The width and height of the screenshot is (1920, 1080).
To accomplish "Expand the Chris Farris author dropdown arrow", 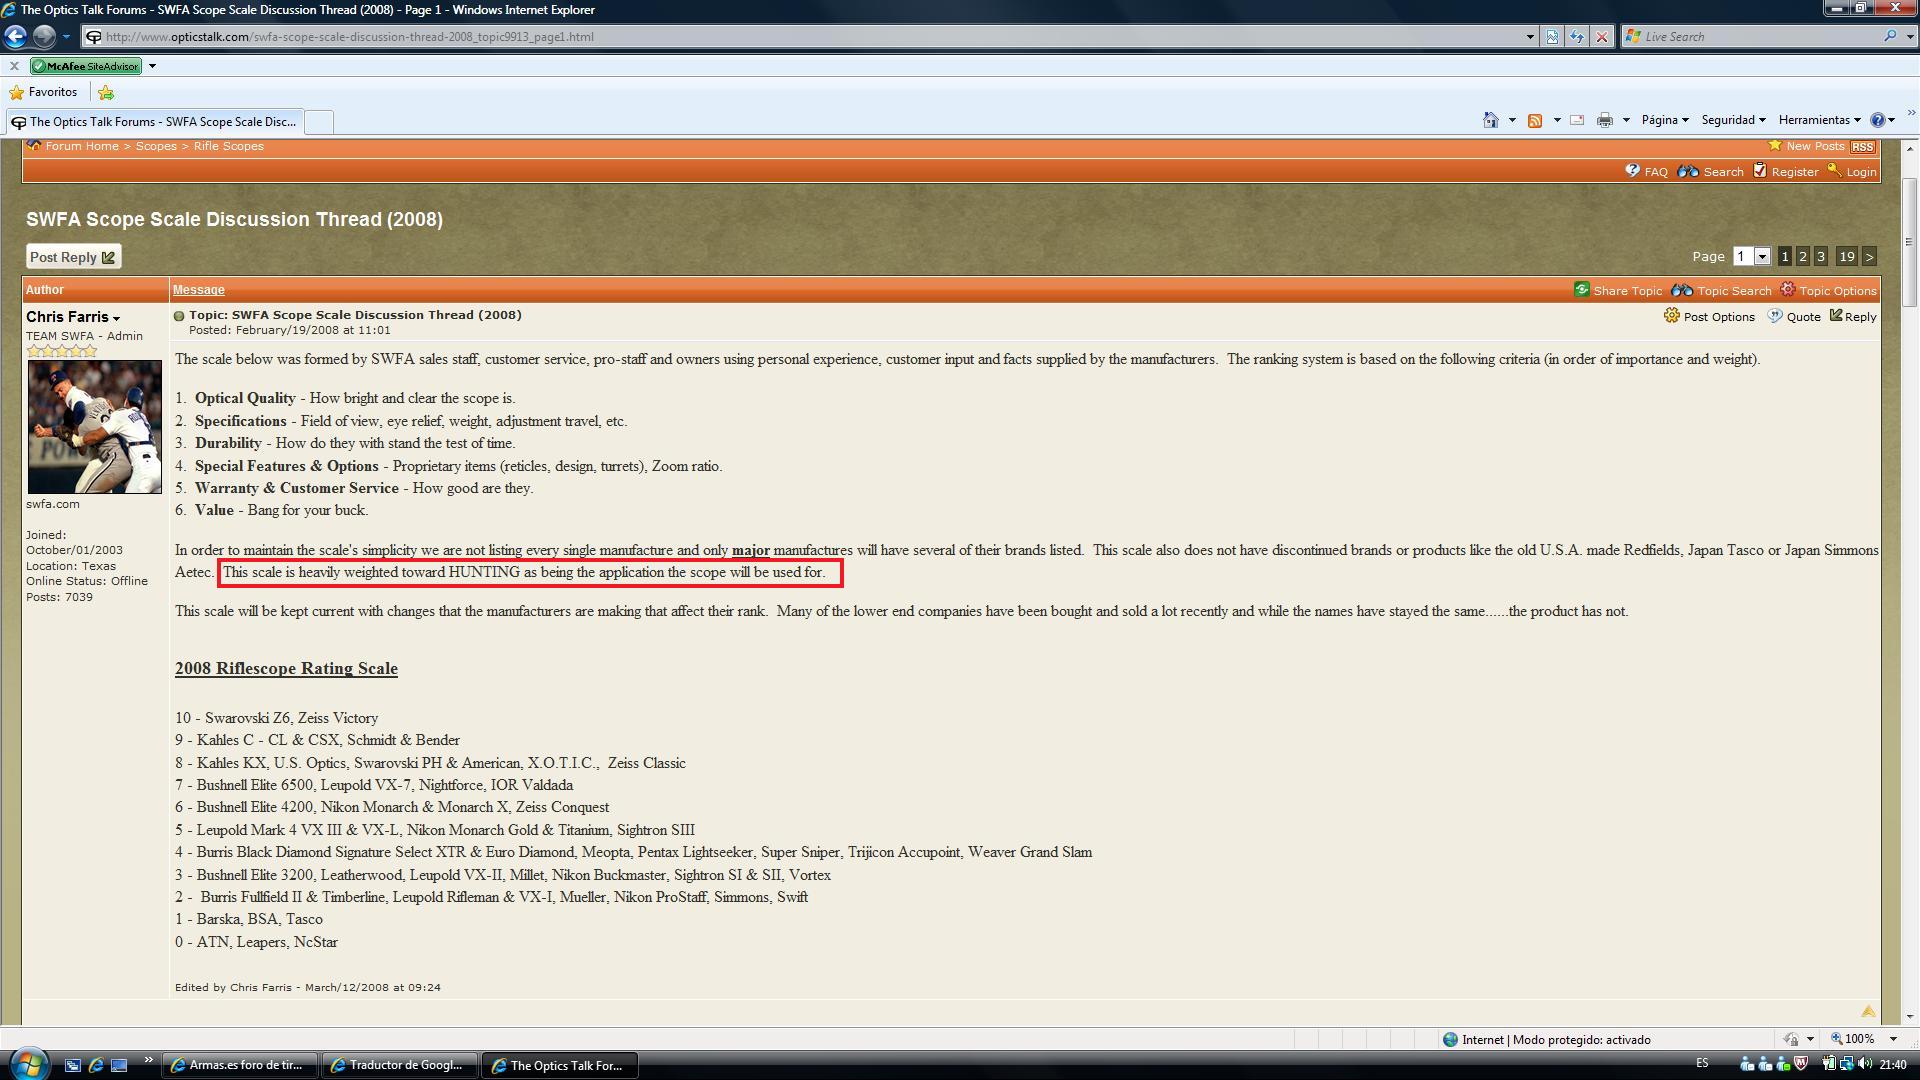I will [117, 318].
